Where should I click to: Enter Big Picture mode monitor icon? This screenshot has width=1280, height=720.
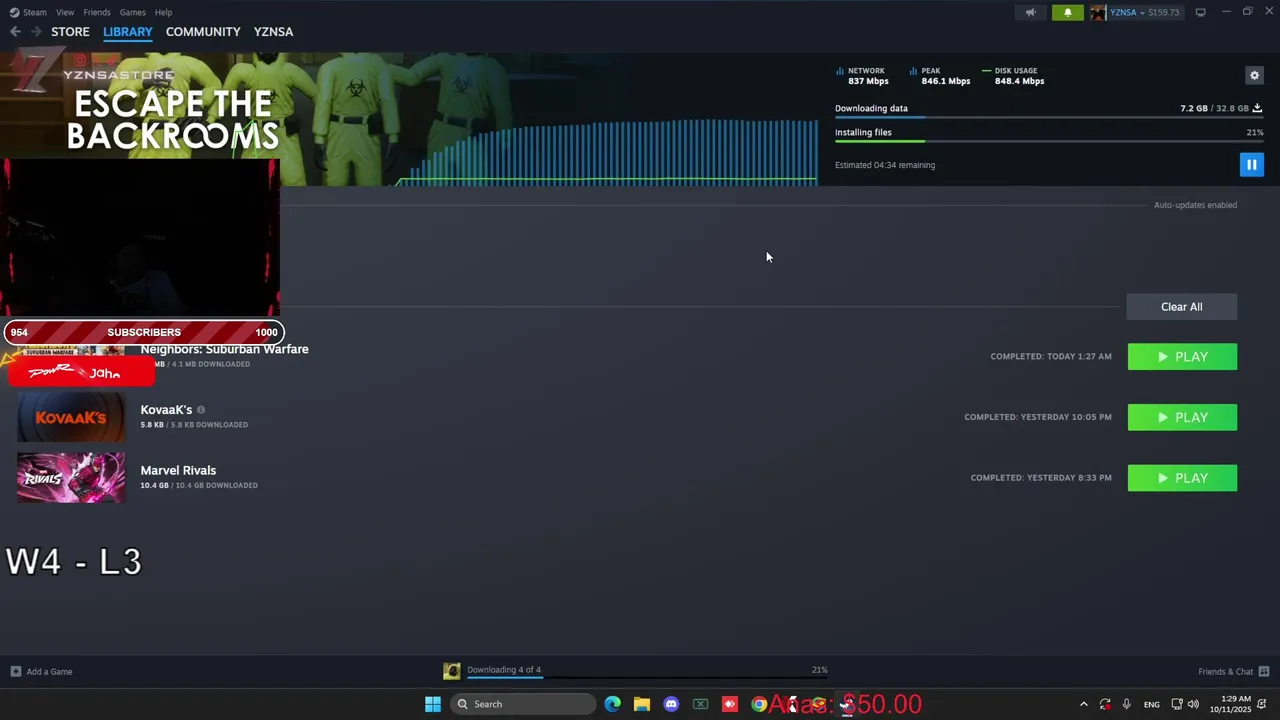[x=1200, y=12]
